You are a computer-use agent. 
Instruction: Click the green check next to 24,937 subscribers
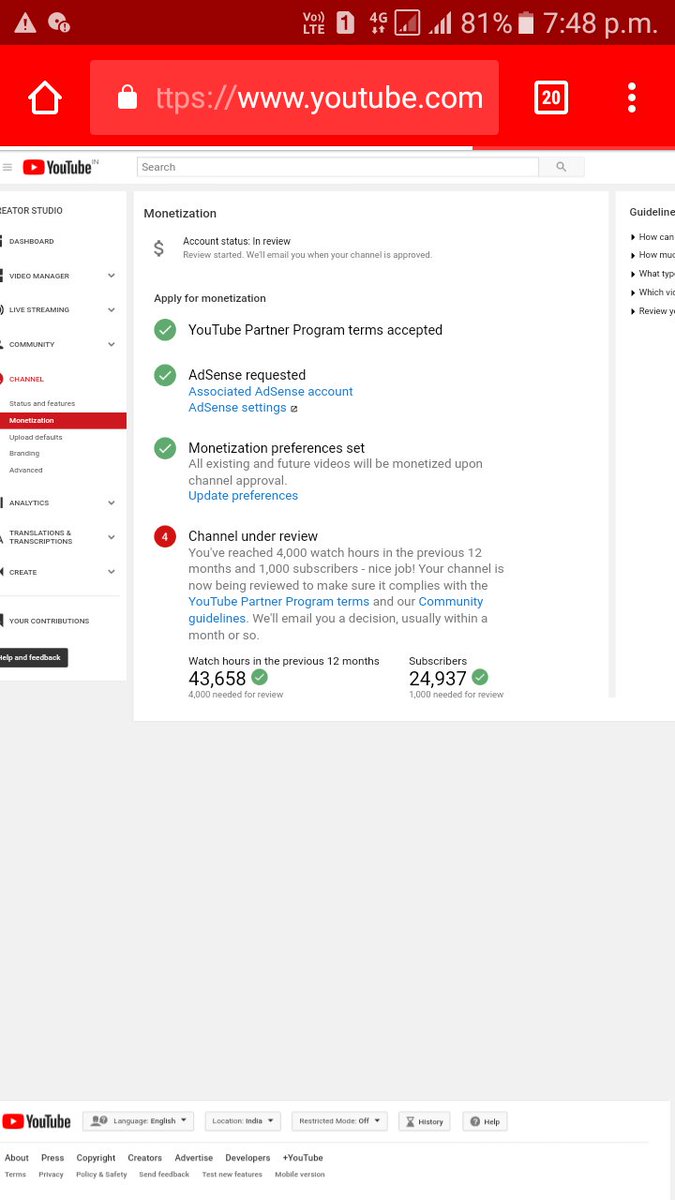pyautogui.click(x=480, y=677)
